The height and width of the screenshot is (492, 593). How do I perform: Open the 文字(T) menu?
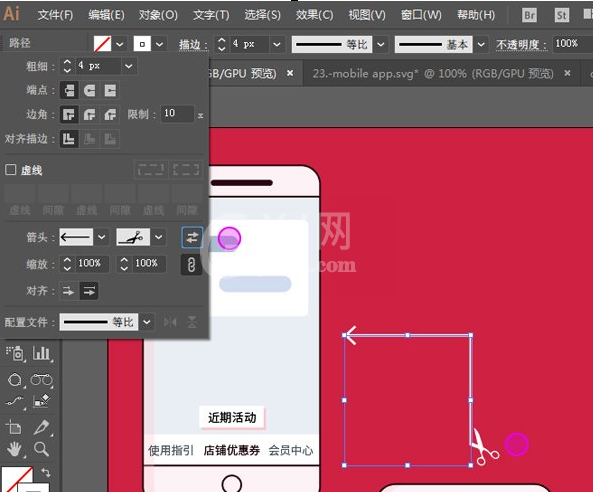(x=211, y=15)
